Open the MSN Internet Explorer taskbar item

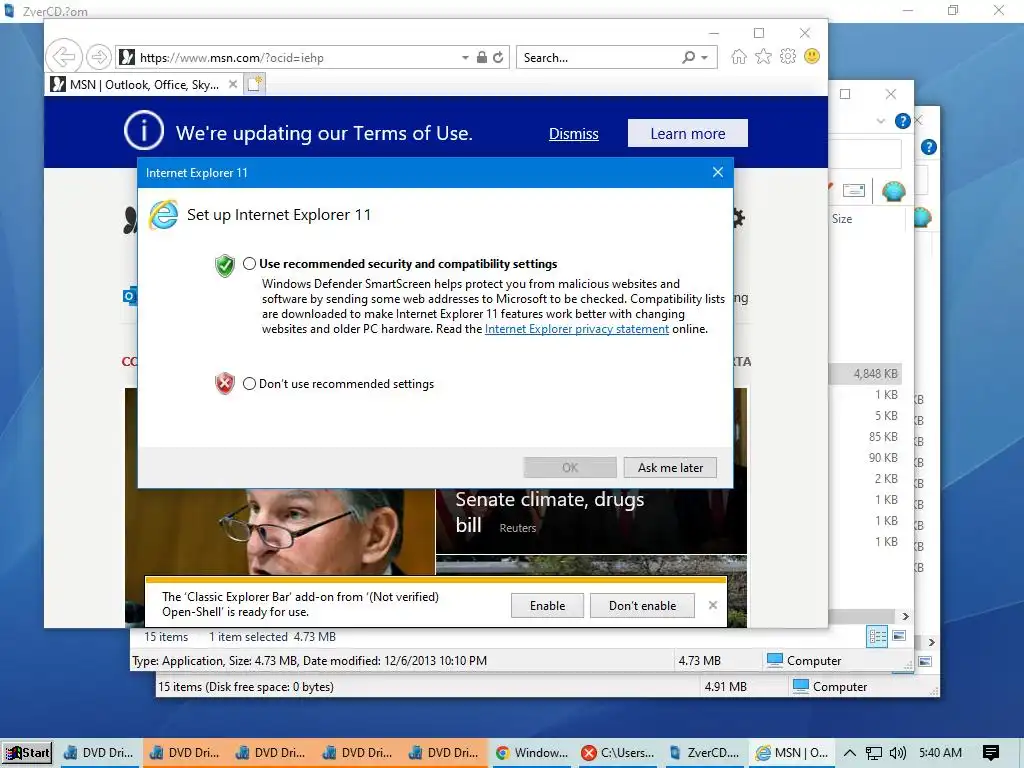click(x=791, y=753)
